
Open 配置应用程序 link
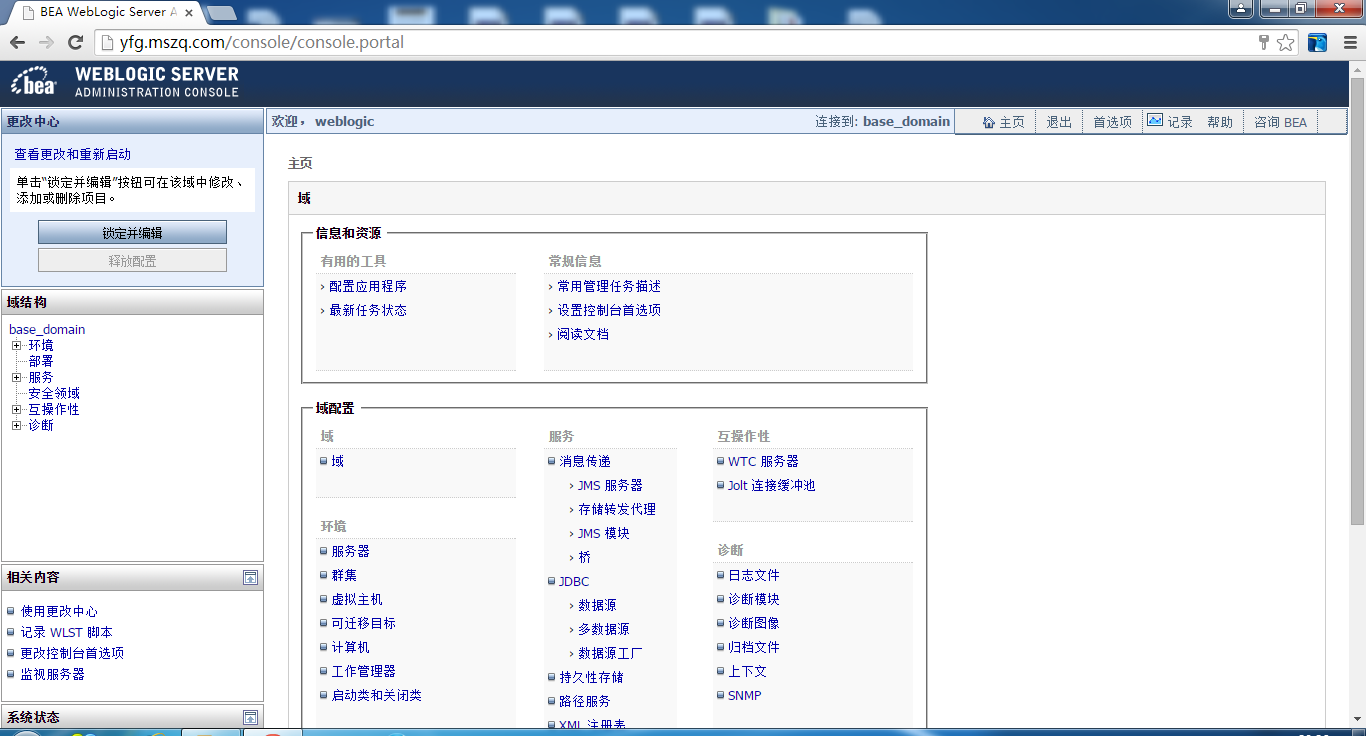[x=368, y=286]
